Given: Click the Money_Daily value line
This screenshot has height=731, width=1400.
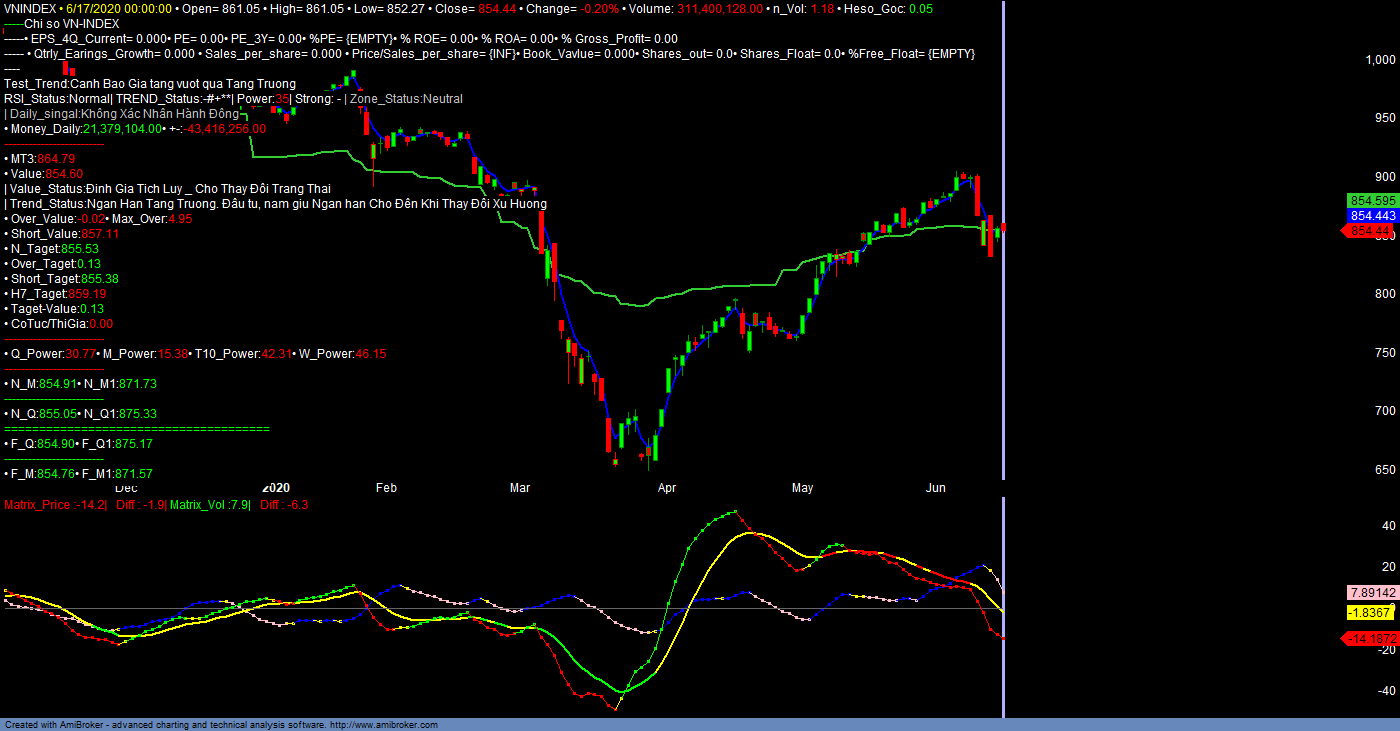Looking at the screenshot, I should (x=135, y=129).
